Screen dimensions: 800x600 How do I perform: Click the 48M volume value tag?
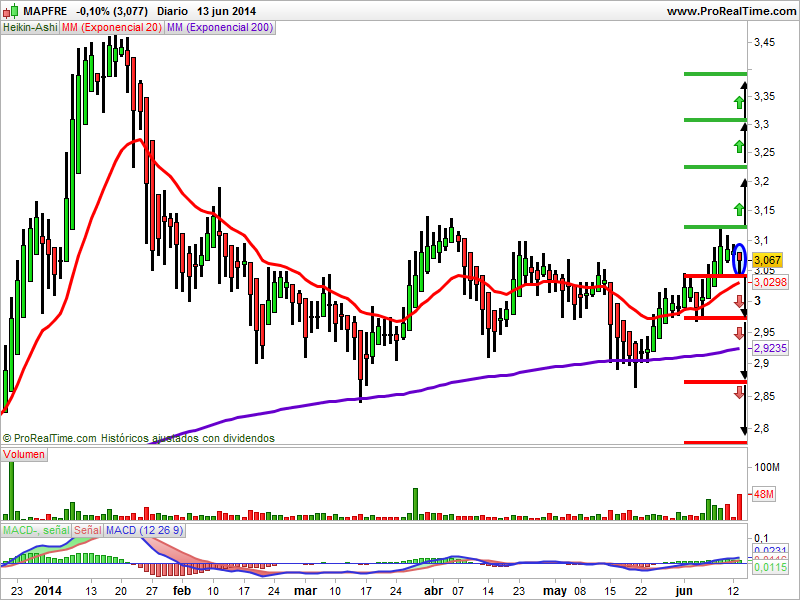764,494
